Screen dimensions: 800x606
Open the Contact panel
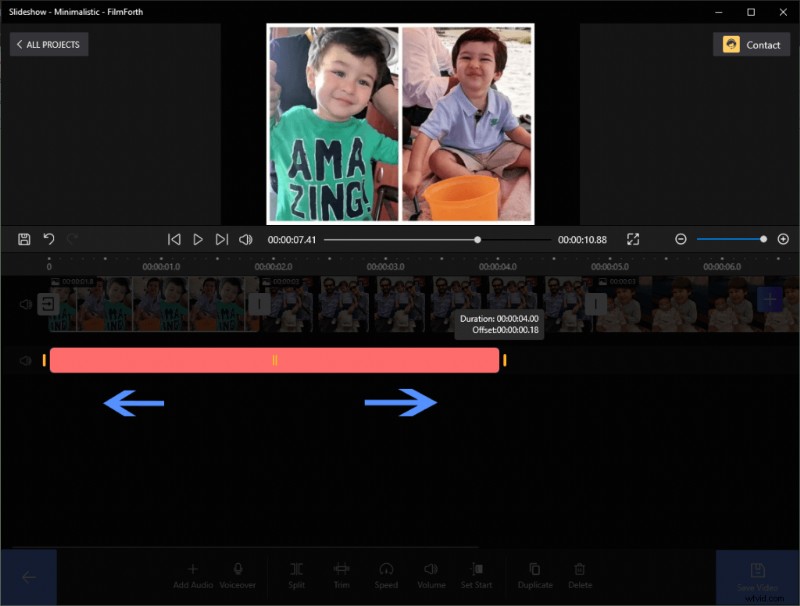751,44
